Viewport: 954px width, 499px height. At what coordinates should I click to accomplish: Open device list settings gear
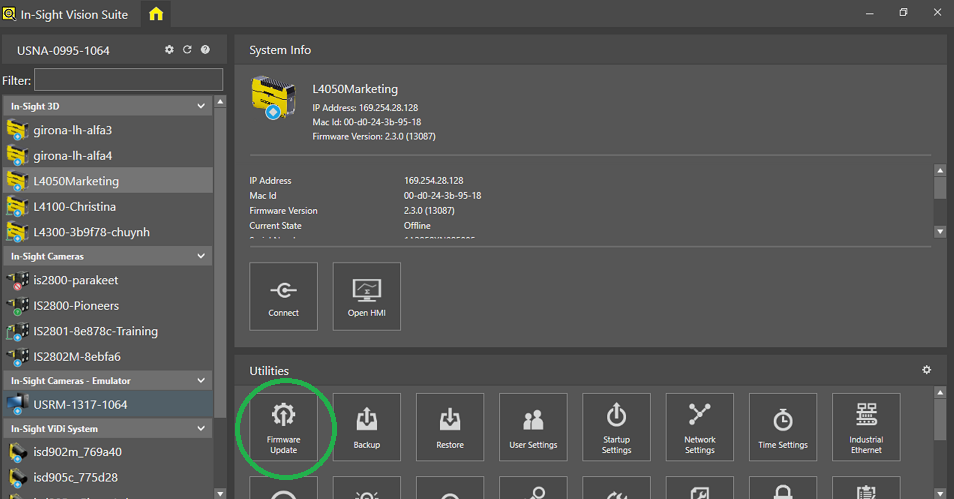[x=169, y=49]
